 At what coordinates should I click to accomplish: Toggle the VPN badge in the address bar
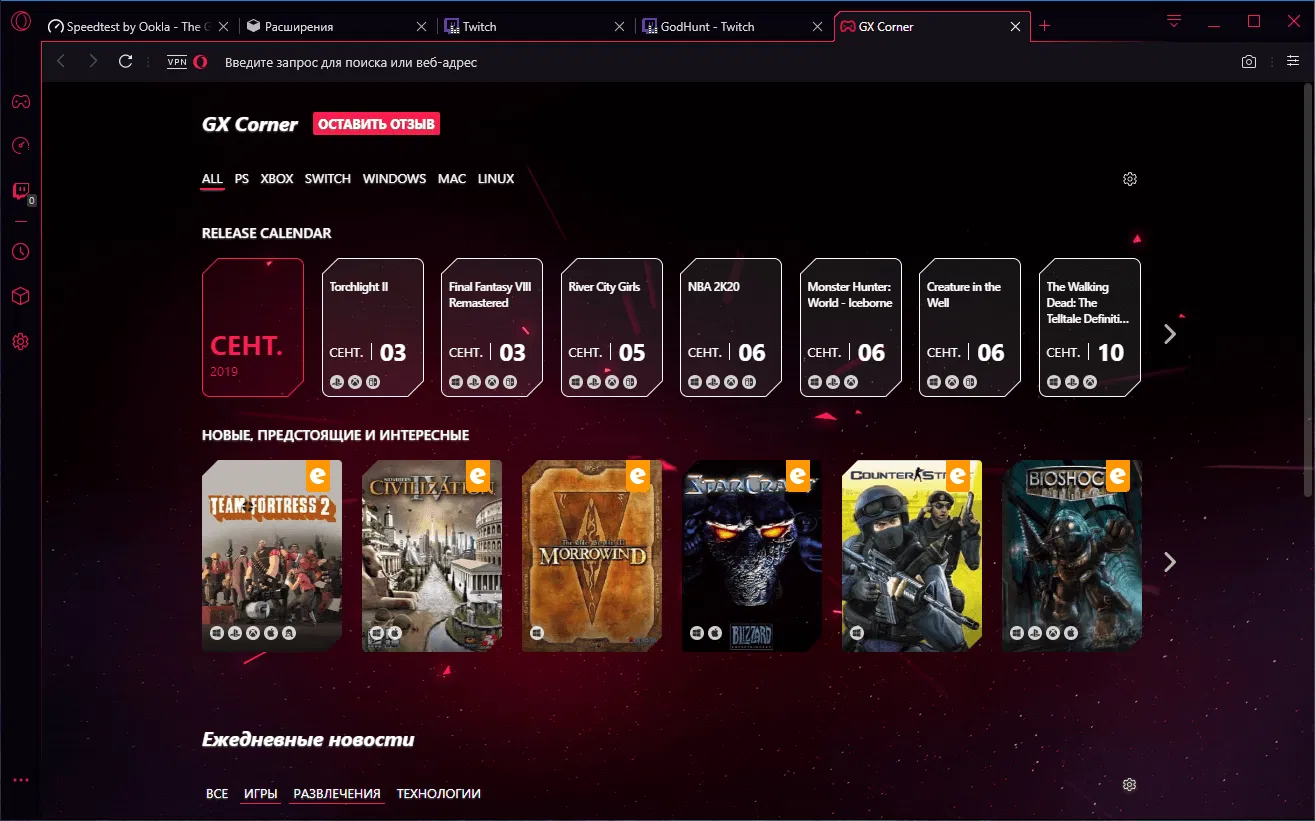tap(177, 62)
